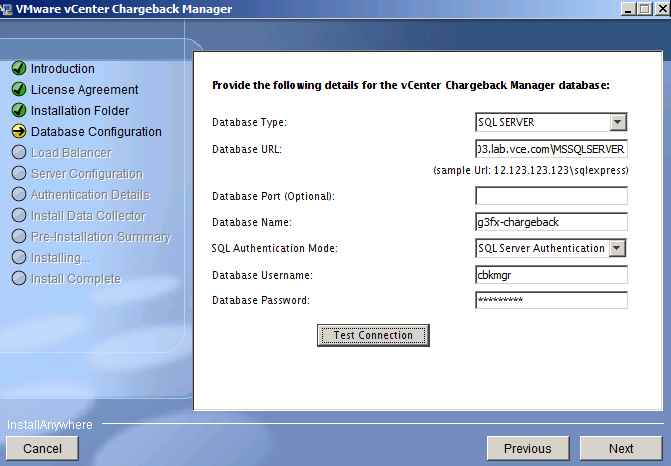Click the empty circle icon beside Load Balancer

19,152
